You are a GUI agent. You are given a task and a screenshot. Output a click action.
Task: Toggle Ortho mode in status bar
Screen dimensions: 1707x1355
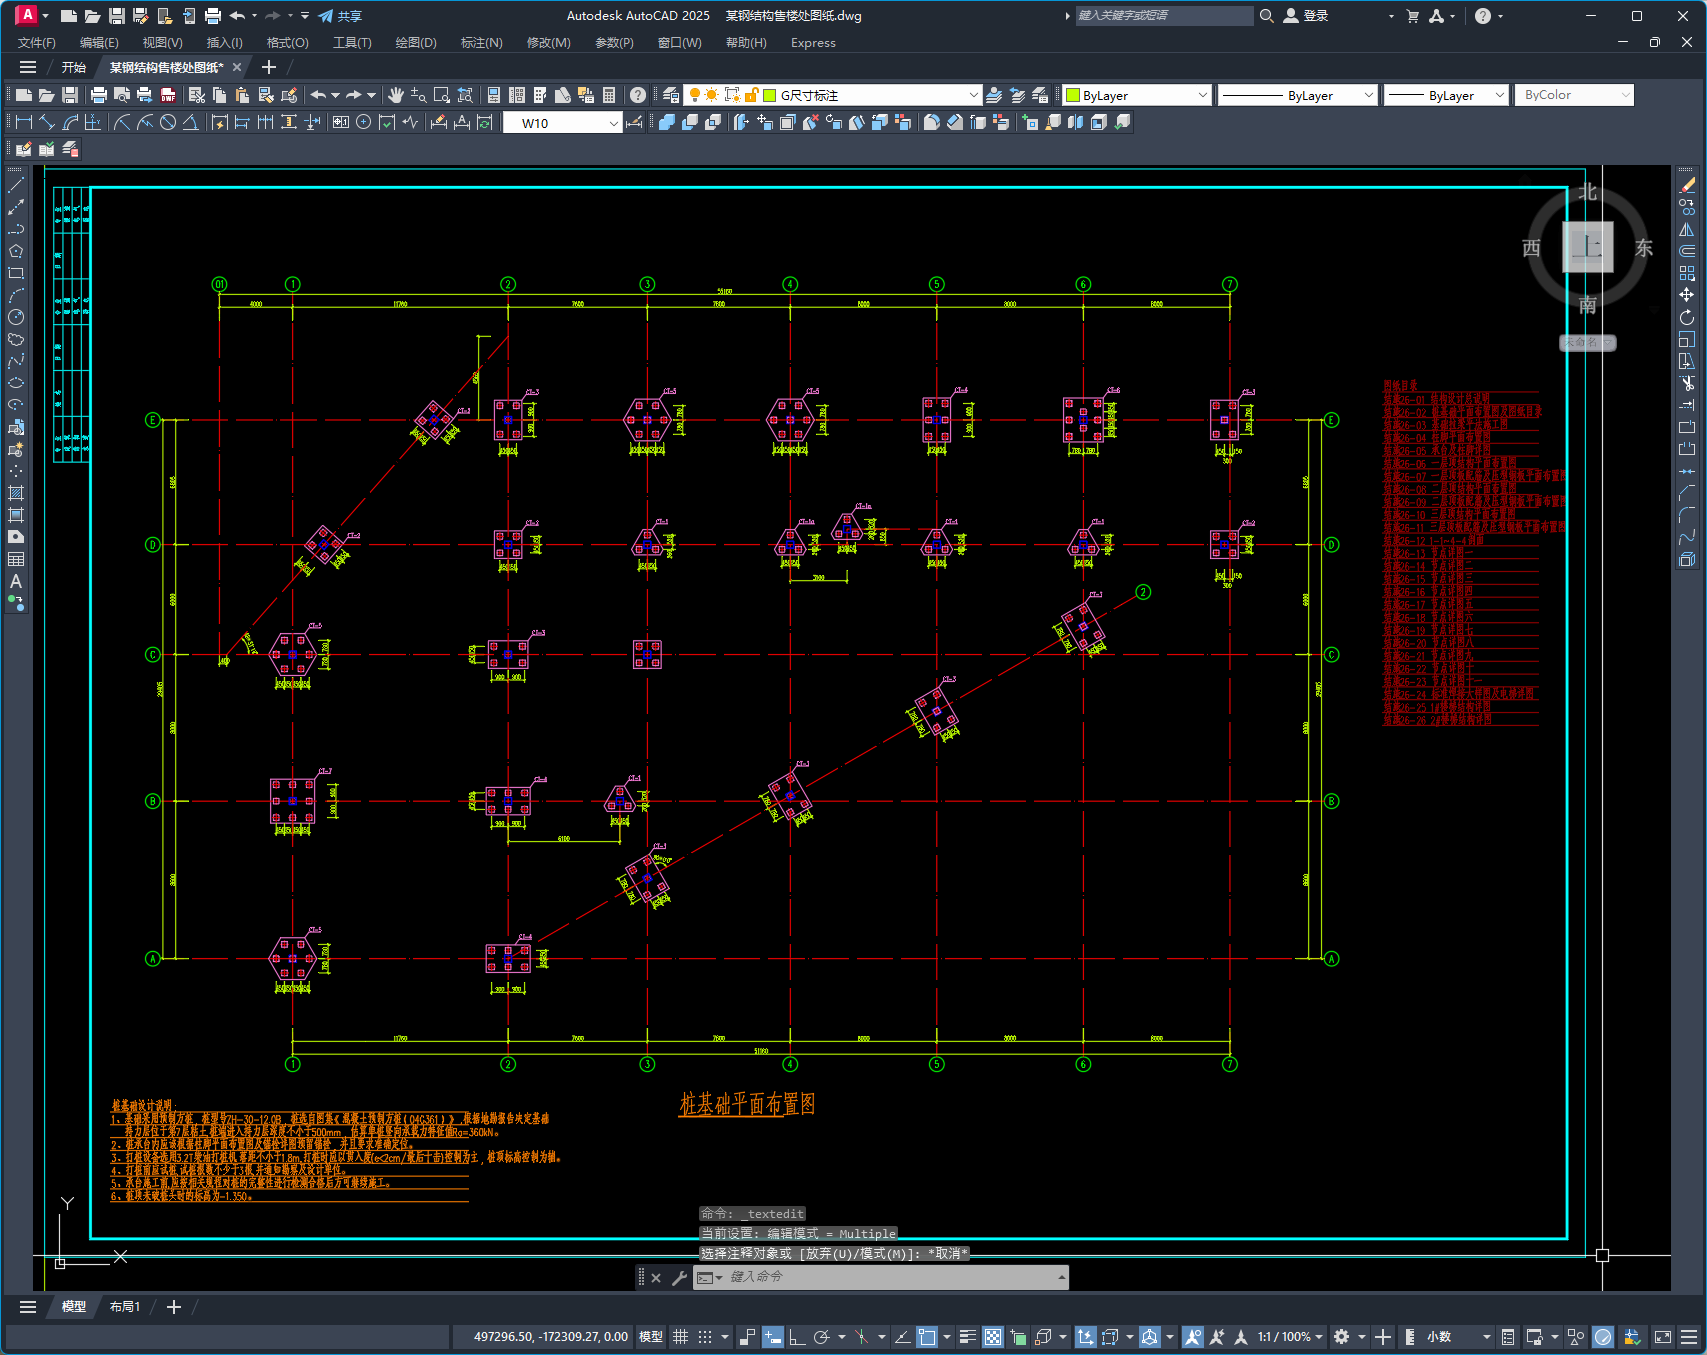(x=797, y=1337)
